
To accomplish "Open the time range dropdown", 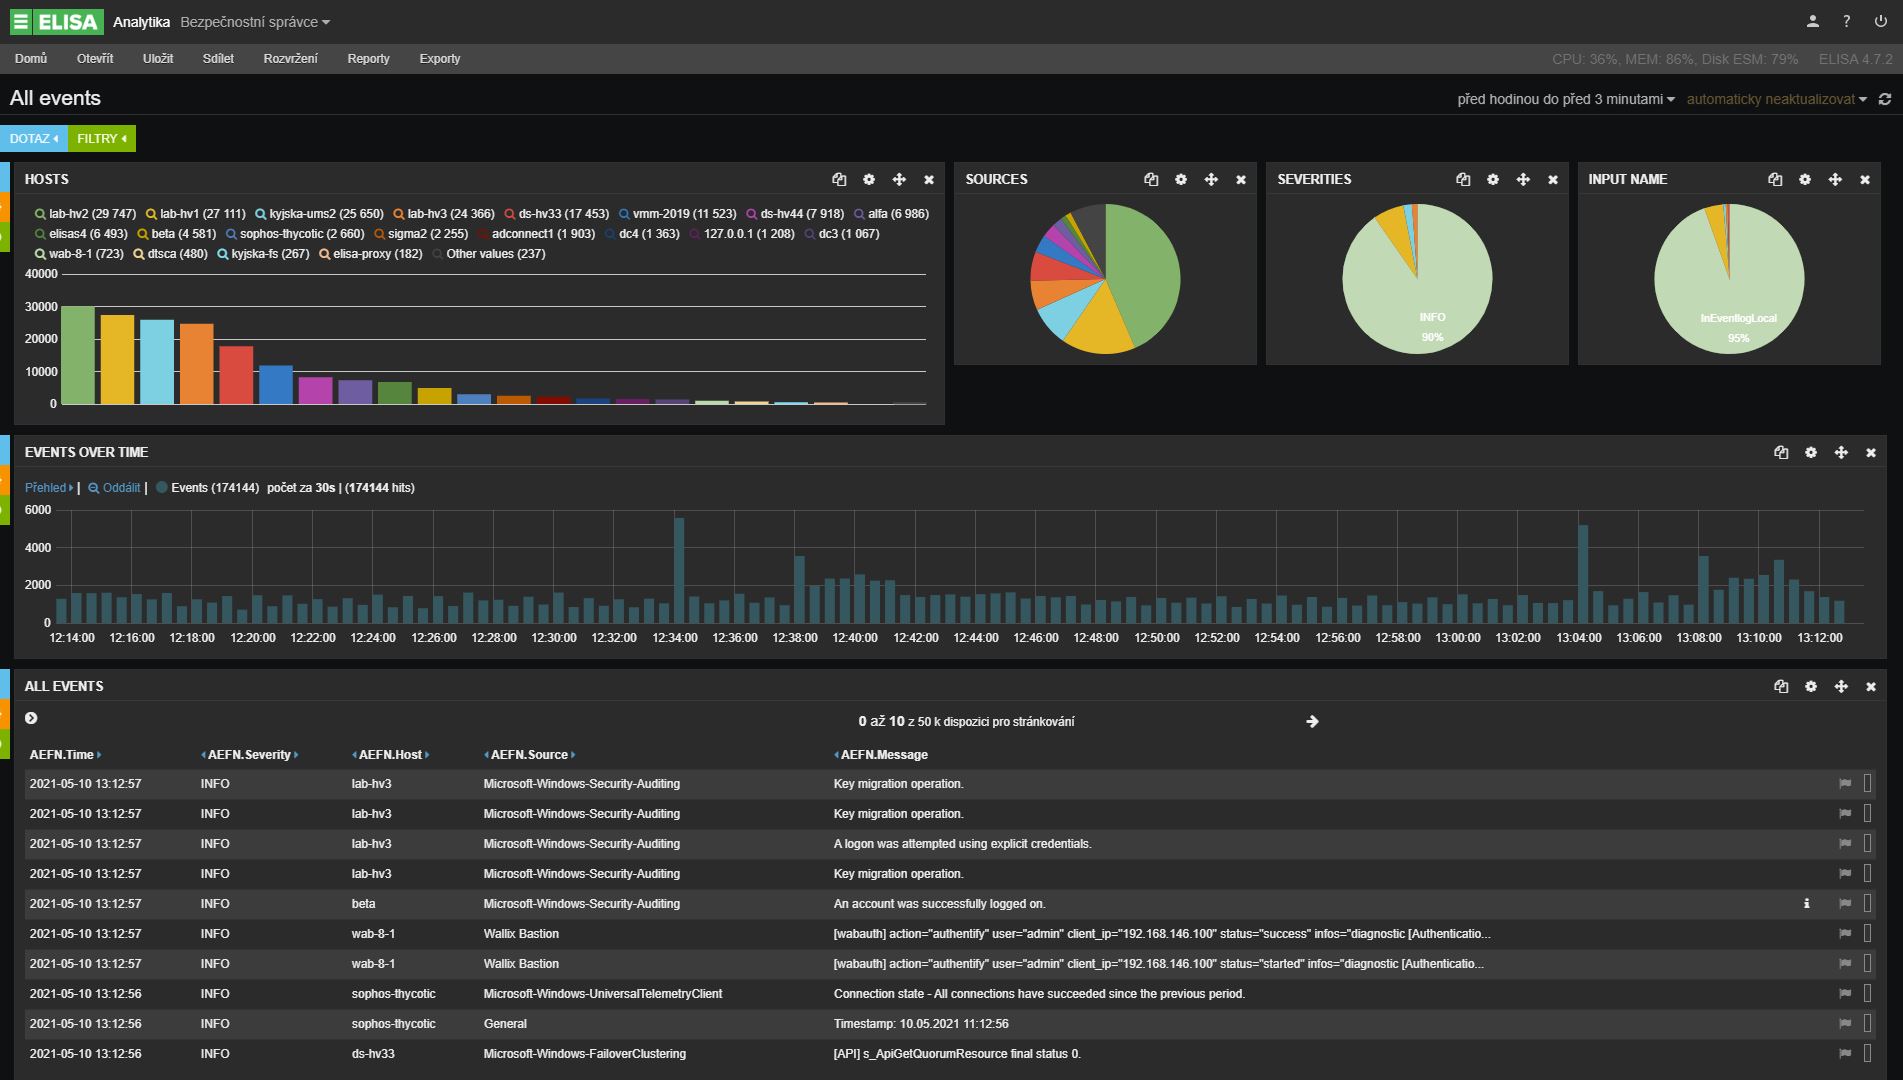I will coord(1565,99).
